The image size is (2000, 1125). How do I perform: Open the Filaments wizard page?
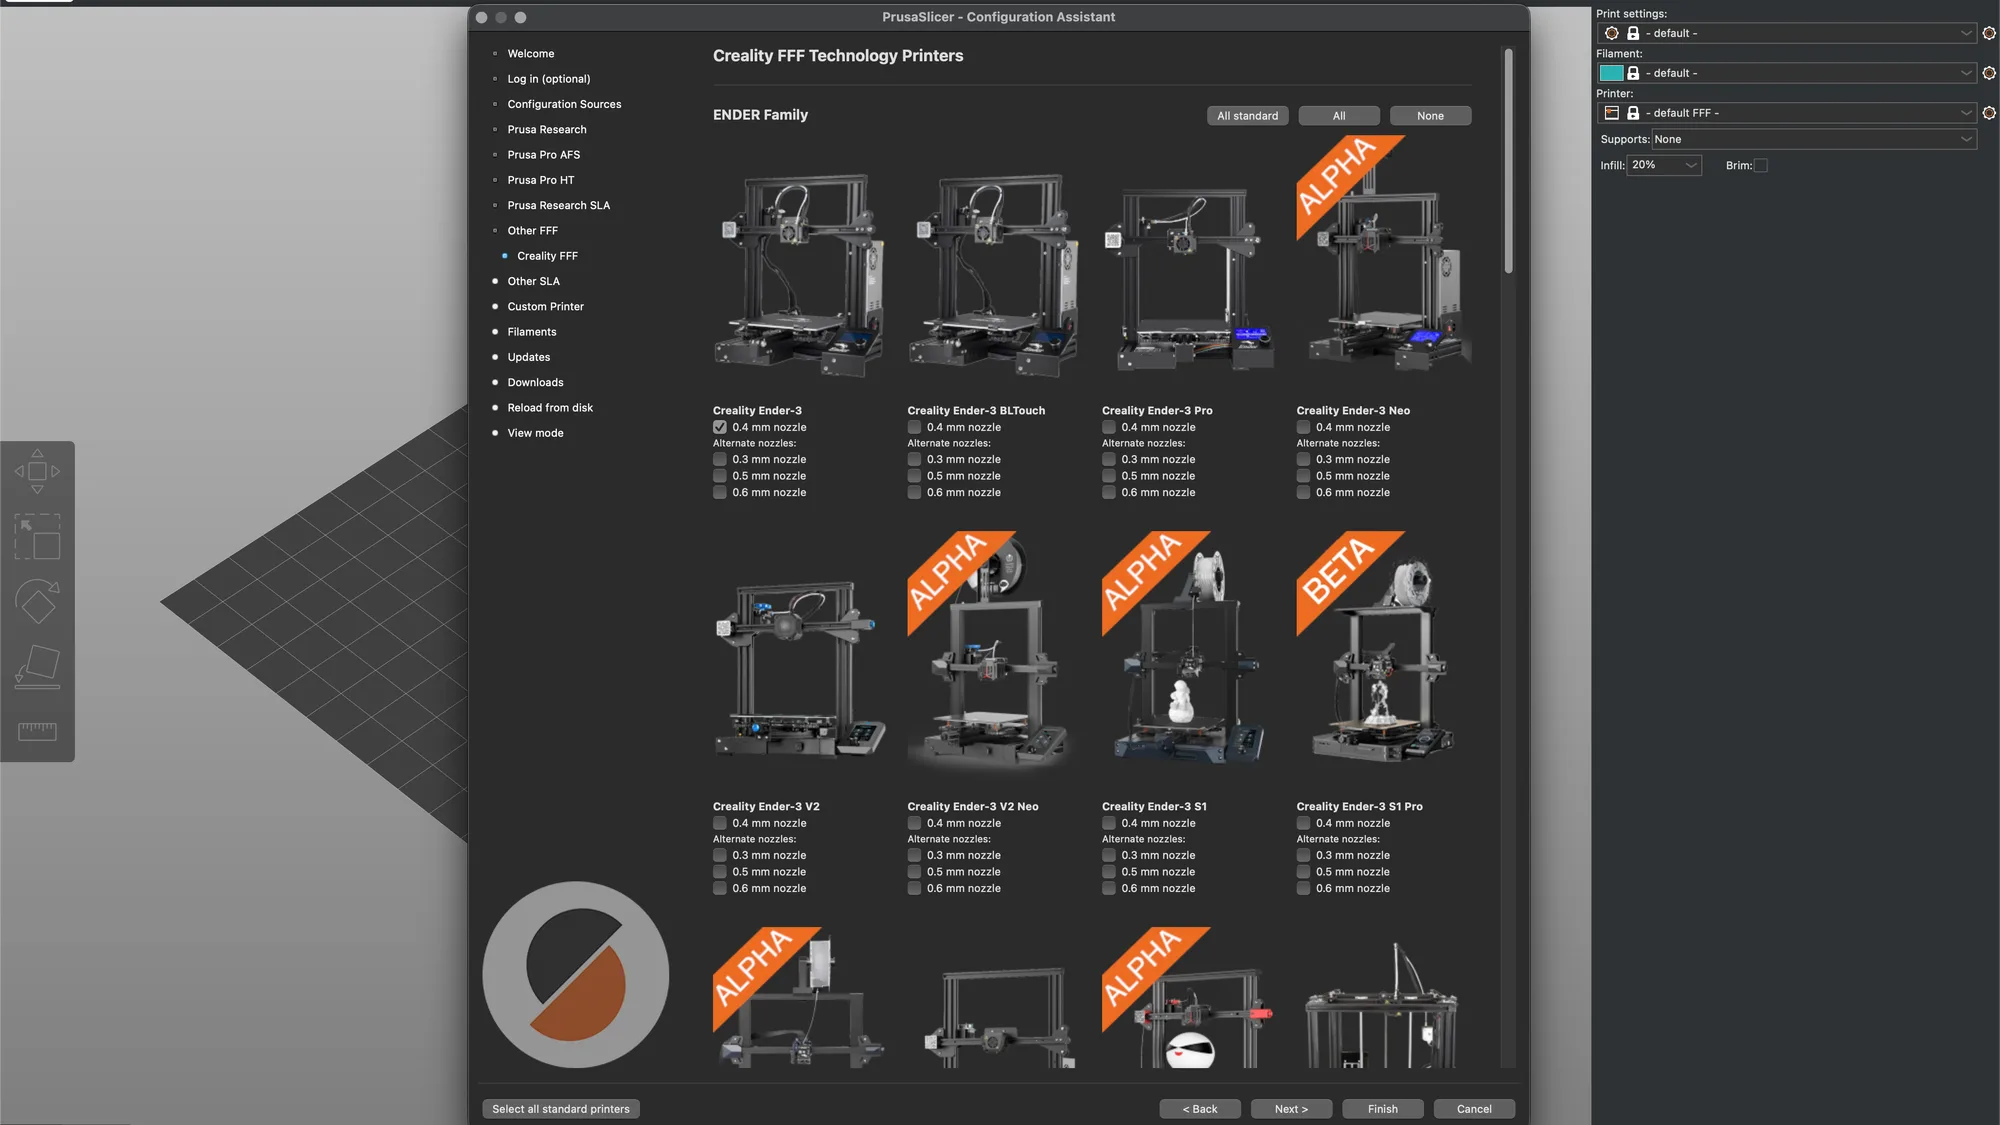coord(531,332)
